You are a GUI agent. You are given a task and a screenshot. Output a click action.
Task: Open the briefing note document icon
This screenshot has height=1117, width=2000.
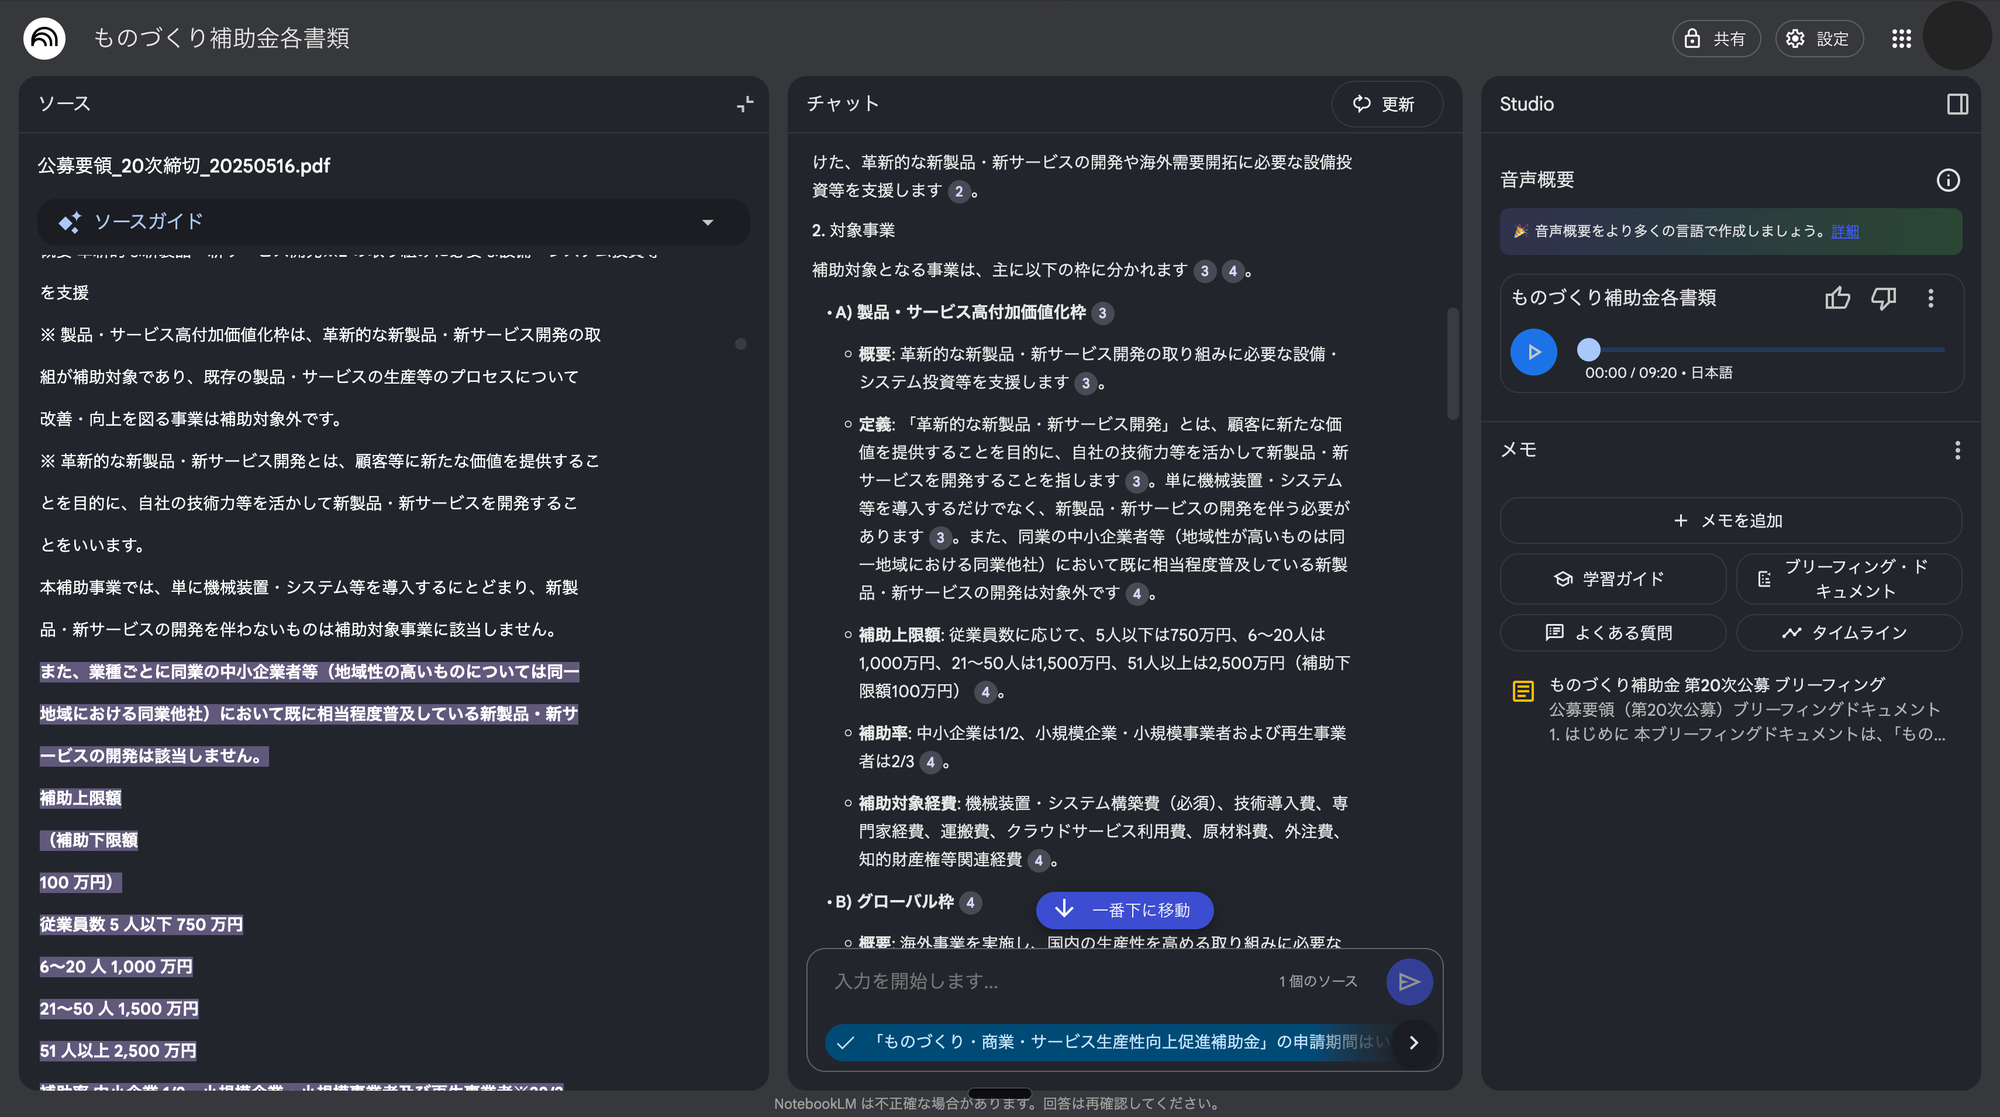click(1523, 691)
